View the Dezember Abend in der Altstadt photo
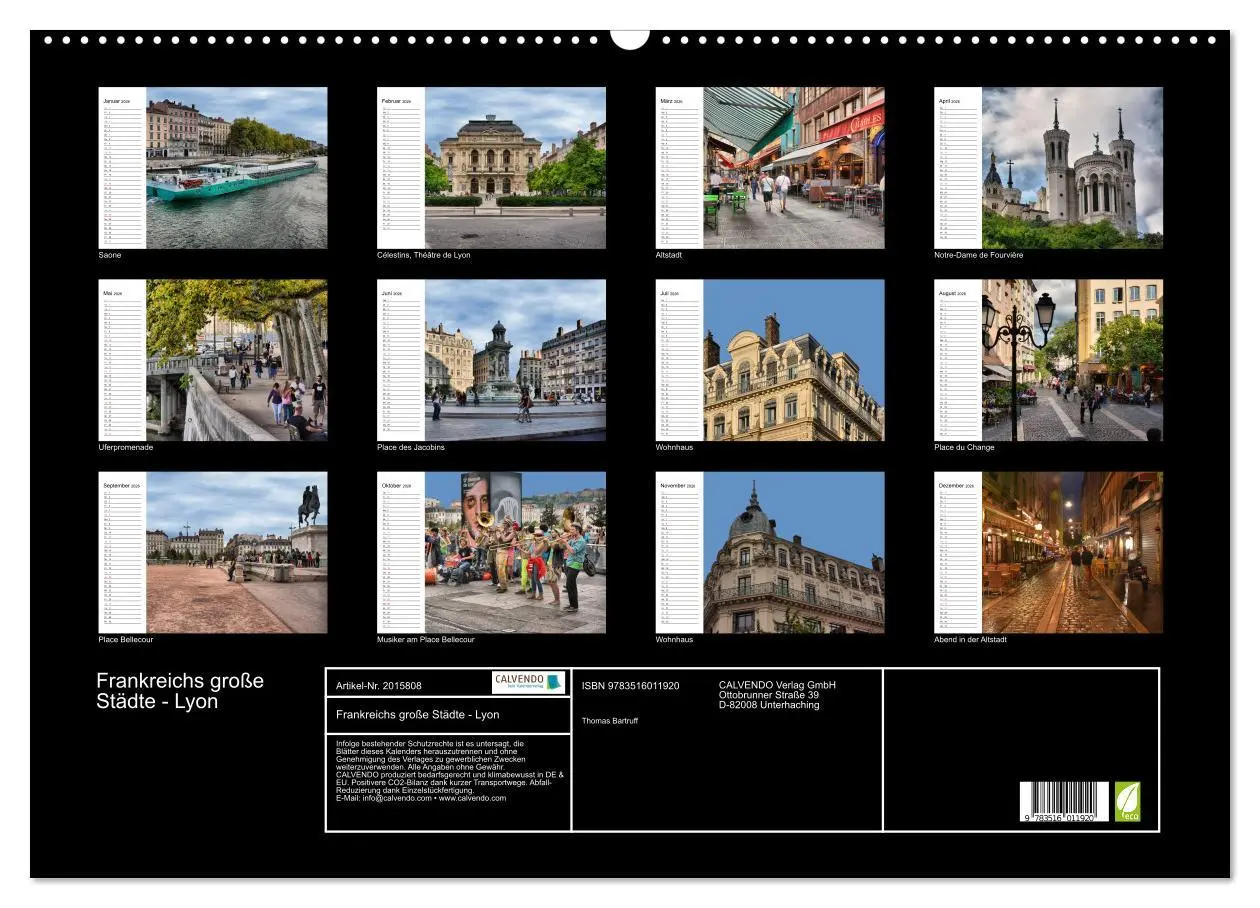Screen dimensions: 1260x908 [x=1072, y=551]
